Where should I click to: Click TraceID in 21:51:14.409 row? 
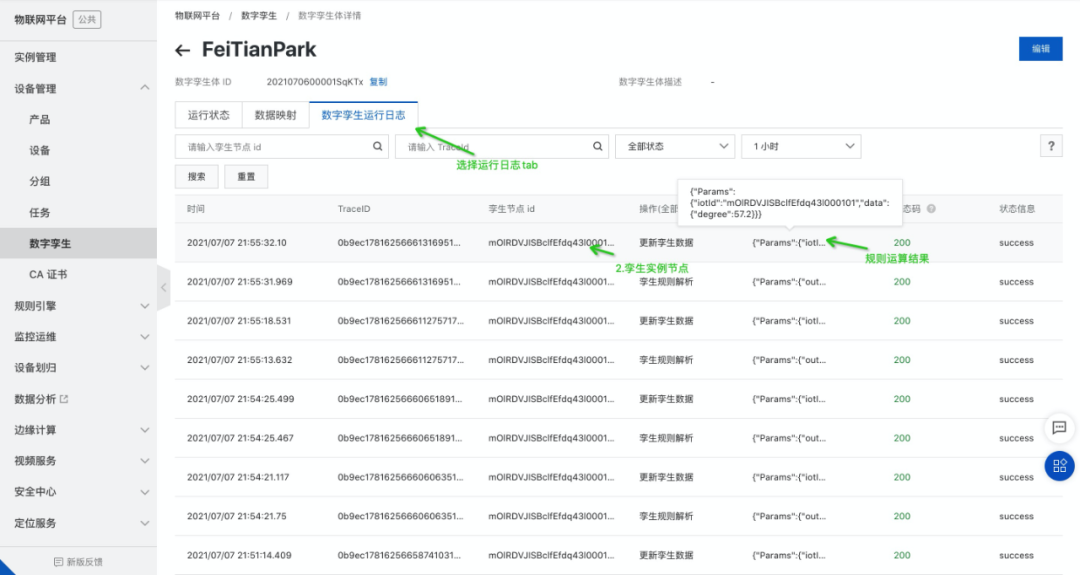(x=399, y=555)
